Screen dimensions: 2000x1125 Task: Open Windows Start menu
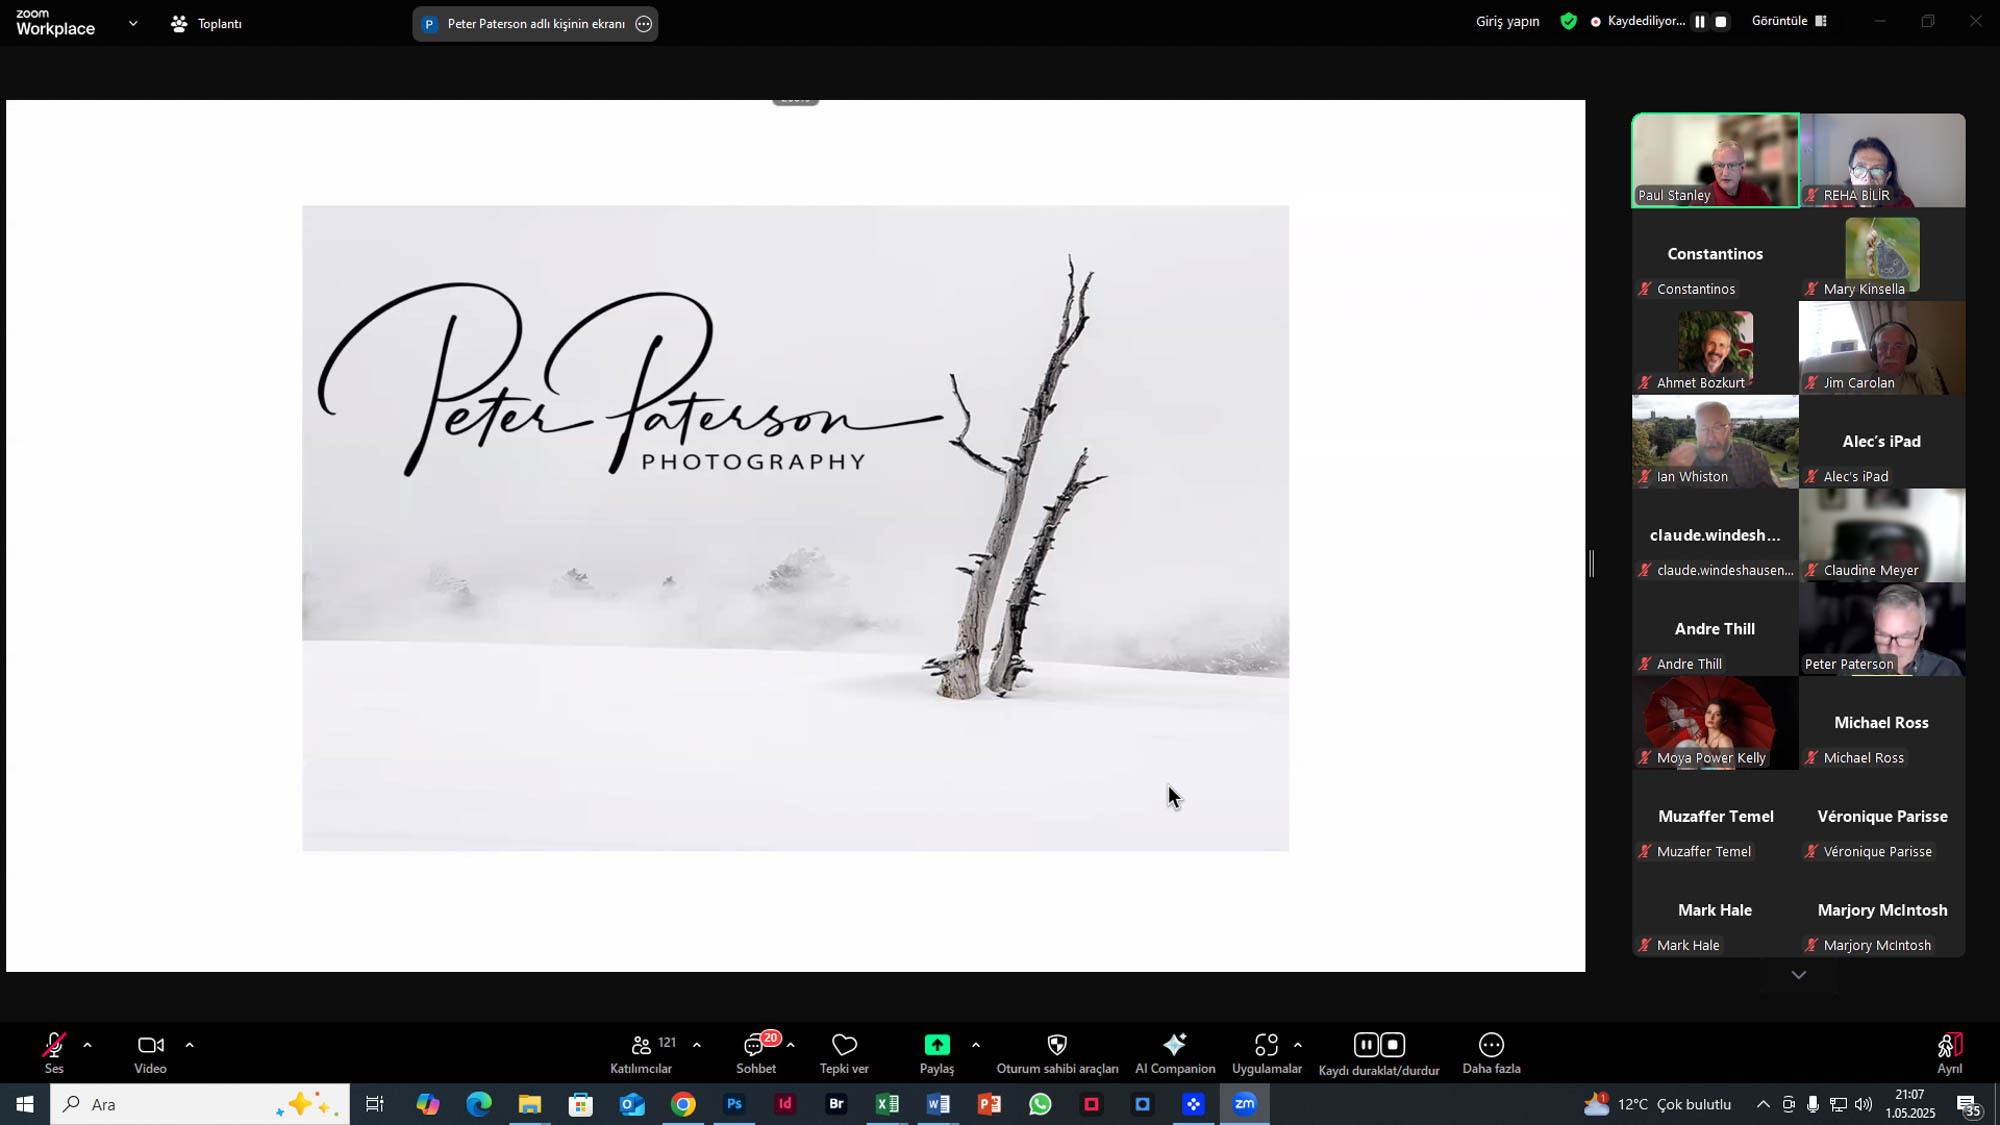pos(25,1104)
